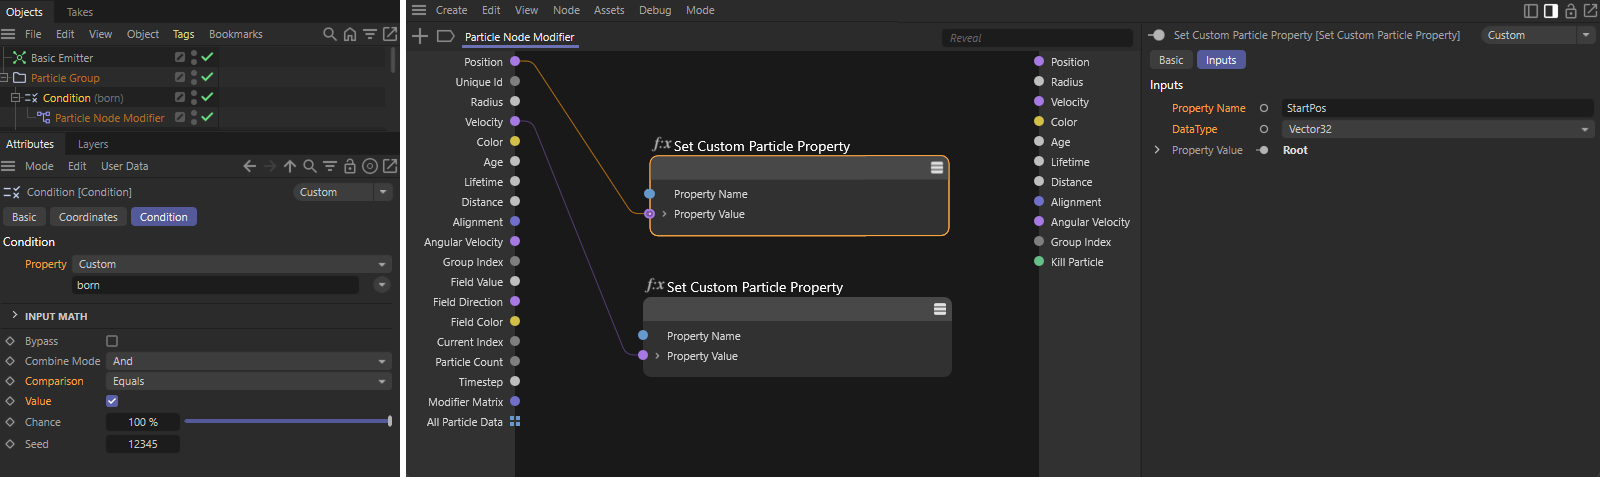Viewport: 1600px width, 477px height.
Task: Click the Basic Emitter icon in object tree
Action: pos(19,58)
